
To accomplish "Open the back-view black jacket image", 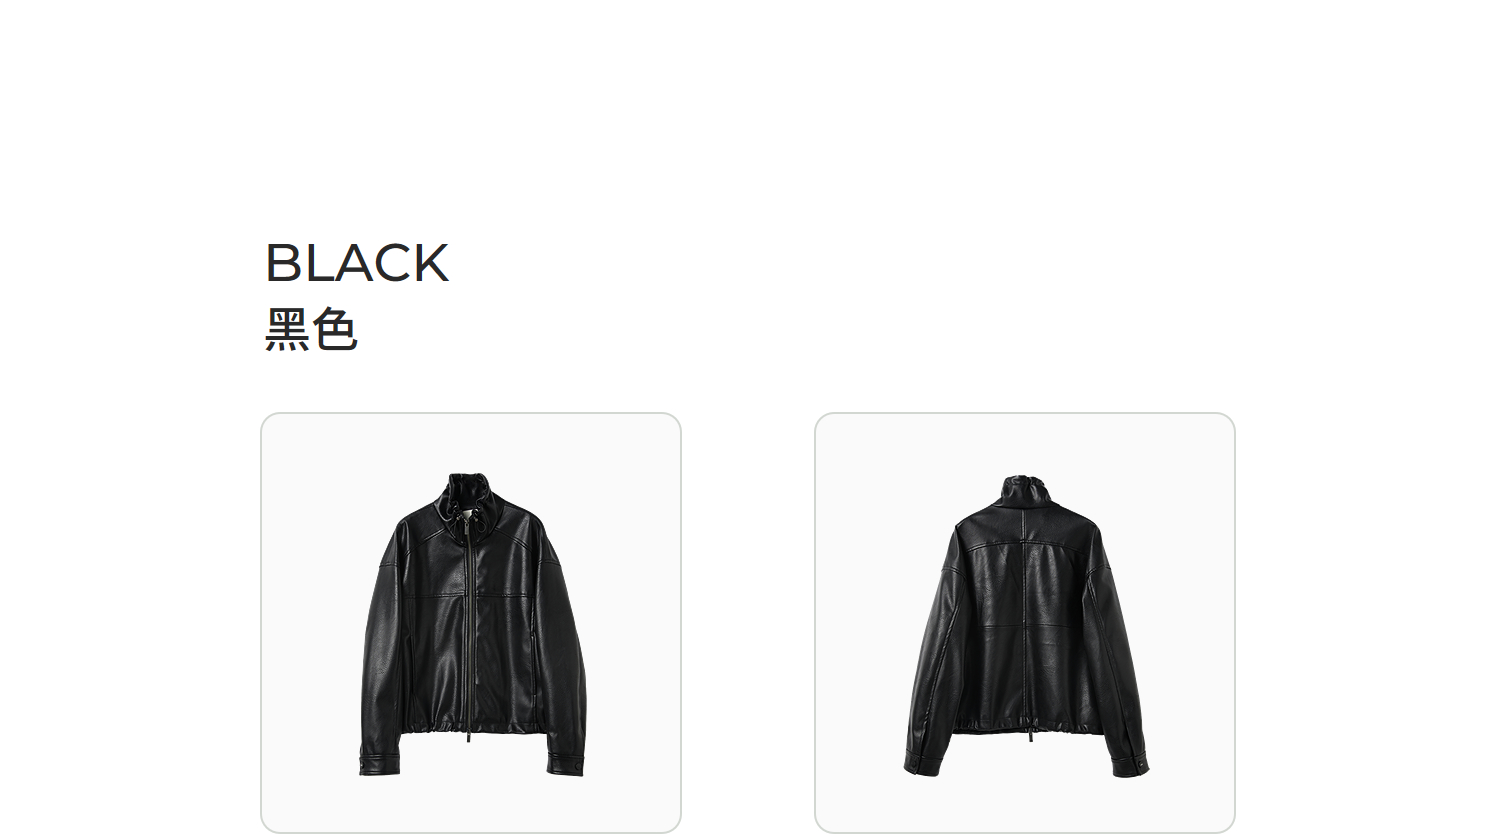I will pos(1025,622).
